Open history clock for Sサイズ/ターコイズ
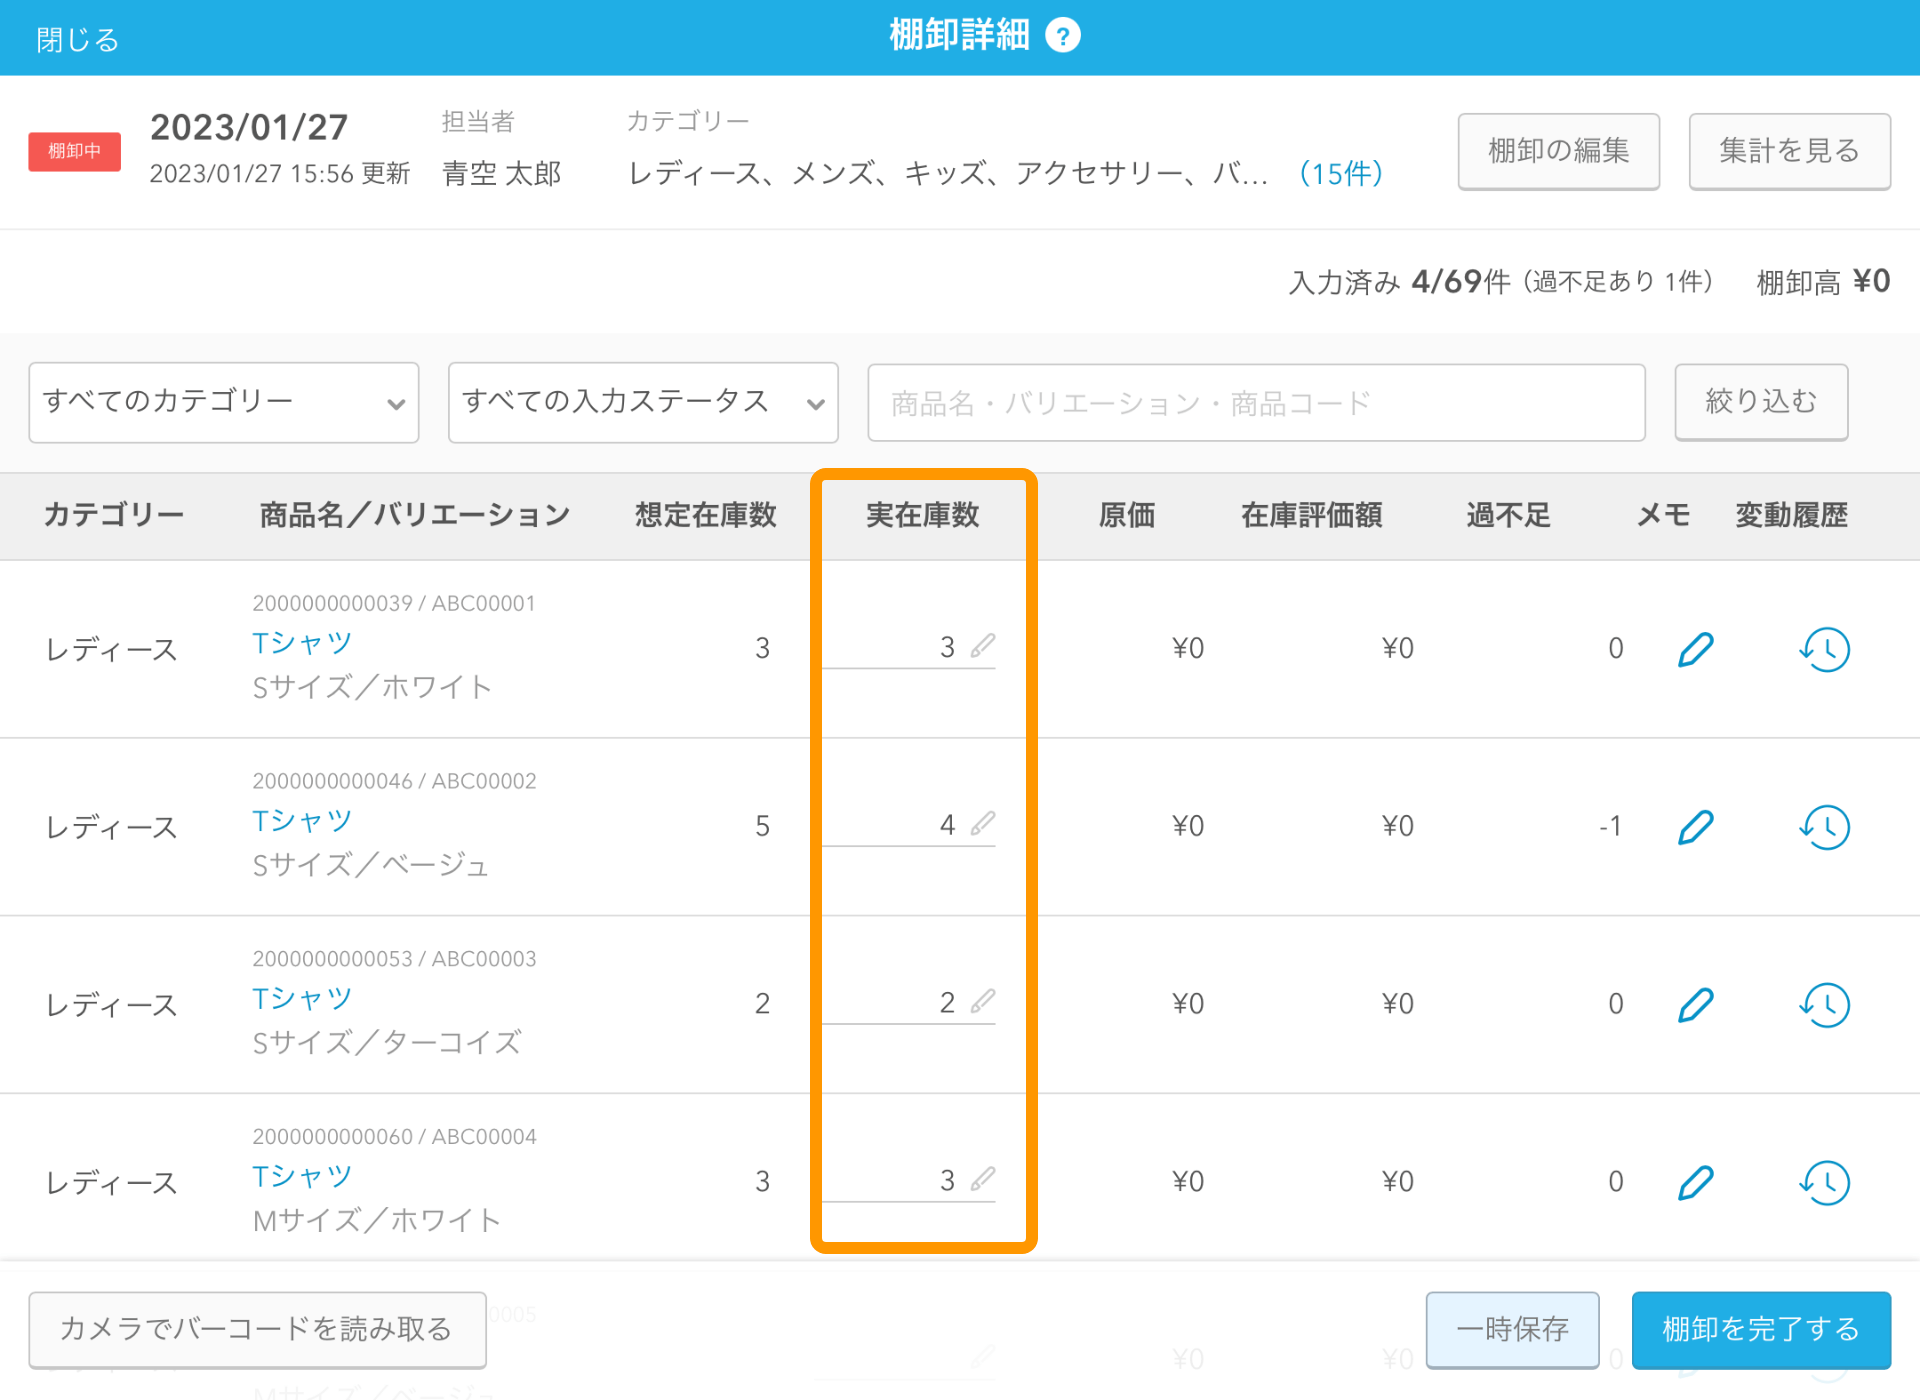The height and width of the screenshot is (1400, 1920). click(x=1825, y=1004)
